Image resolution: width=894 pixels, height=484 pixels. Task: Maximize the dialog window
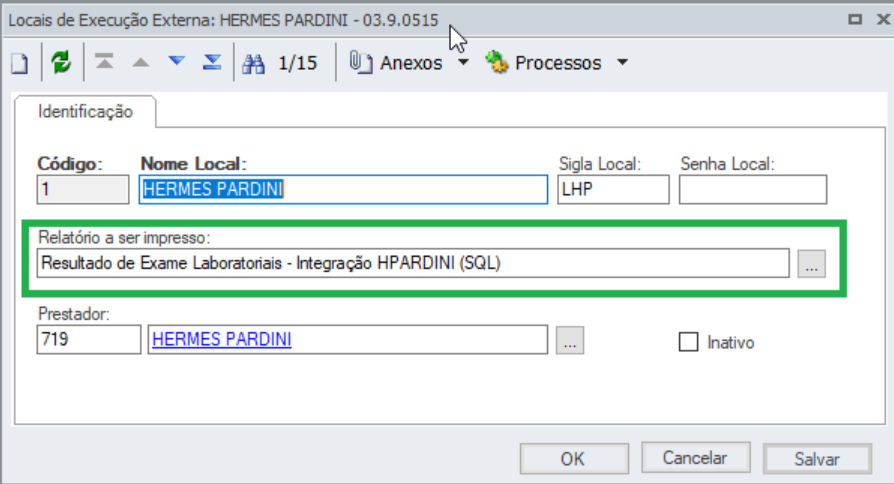coord(855,19)
